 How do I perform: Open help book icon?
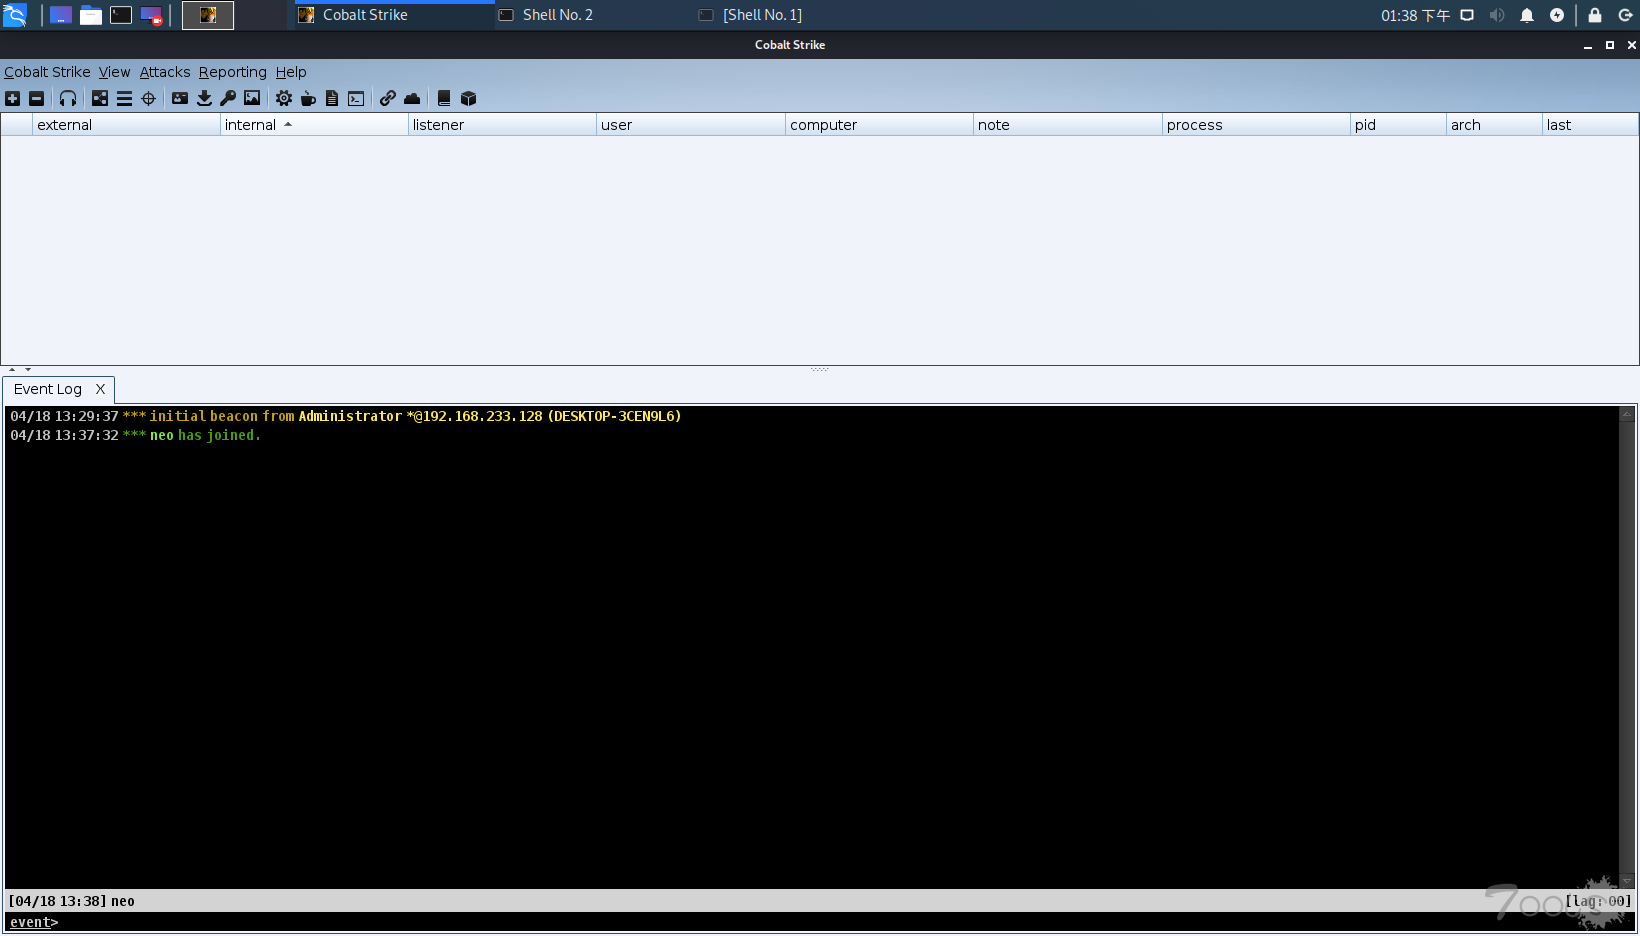click(x=444, y=98)
